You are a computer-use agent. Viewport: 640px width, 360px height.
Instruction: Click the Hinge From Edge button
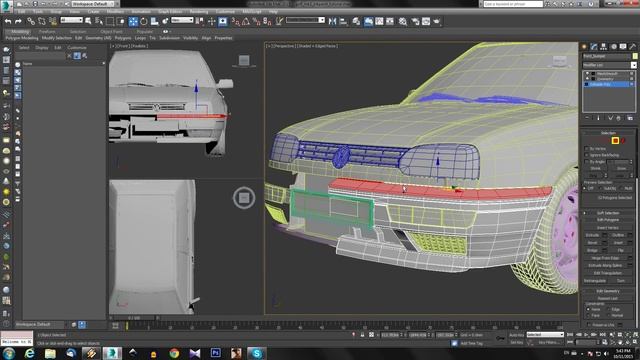click(606, 258)
